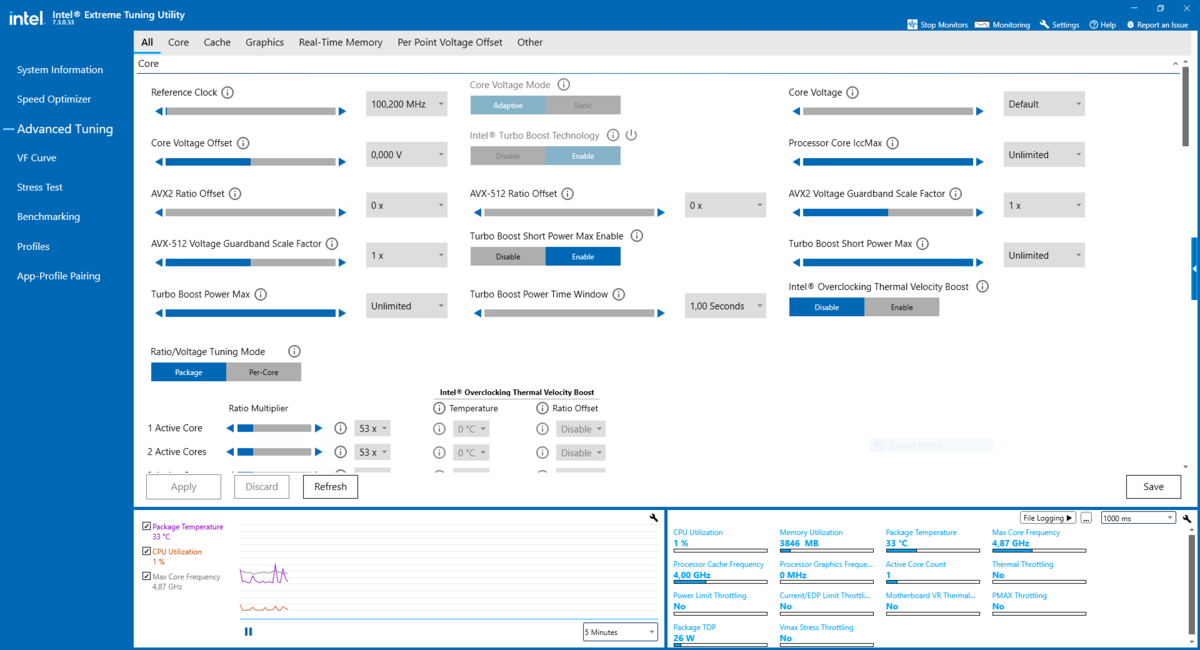This screenshot has width=1200, height=650.
Task: Click the Refresh button
Action: click(330, 487)
